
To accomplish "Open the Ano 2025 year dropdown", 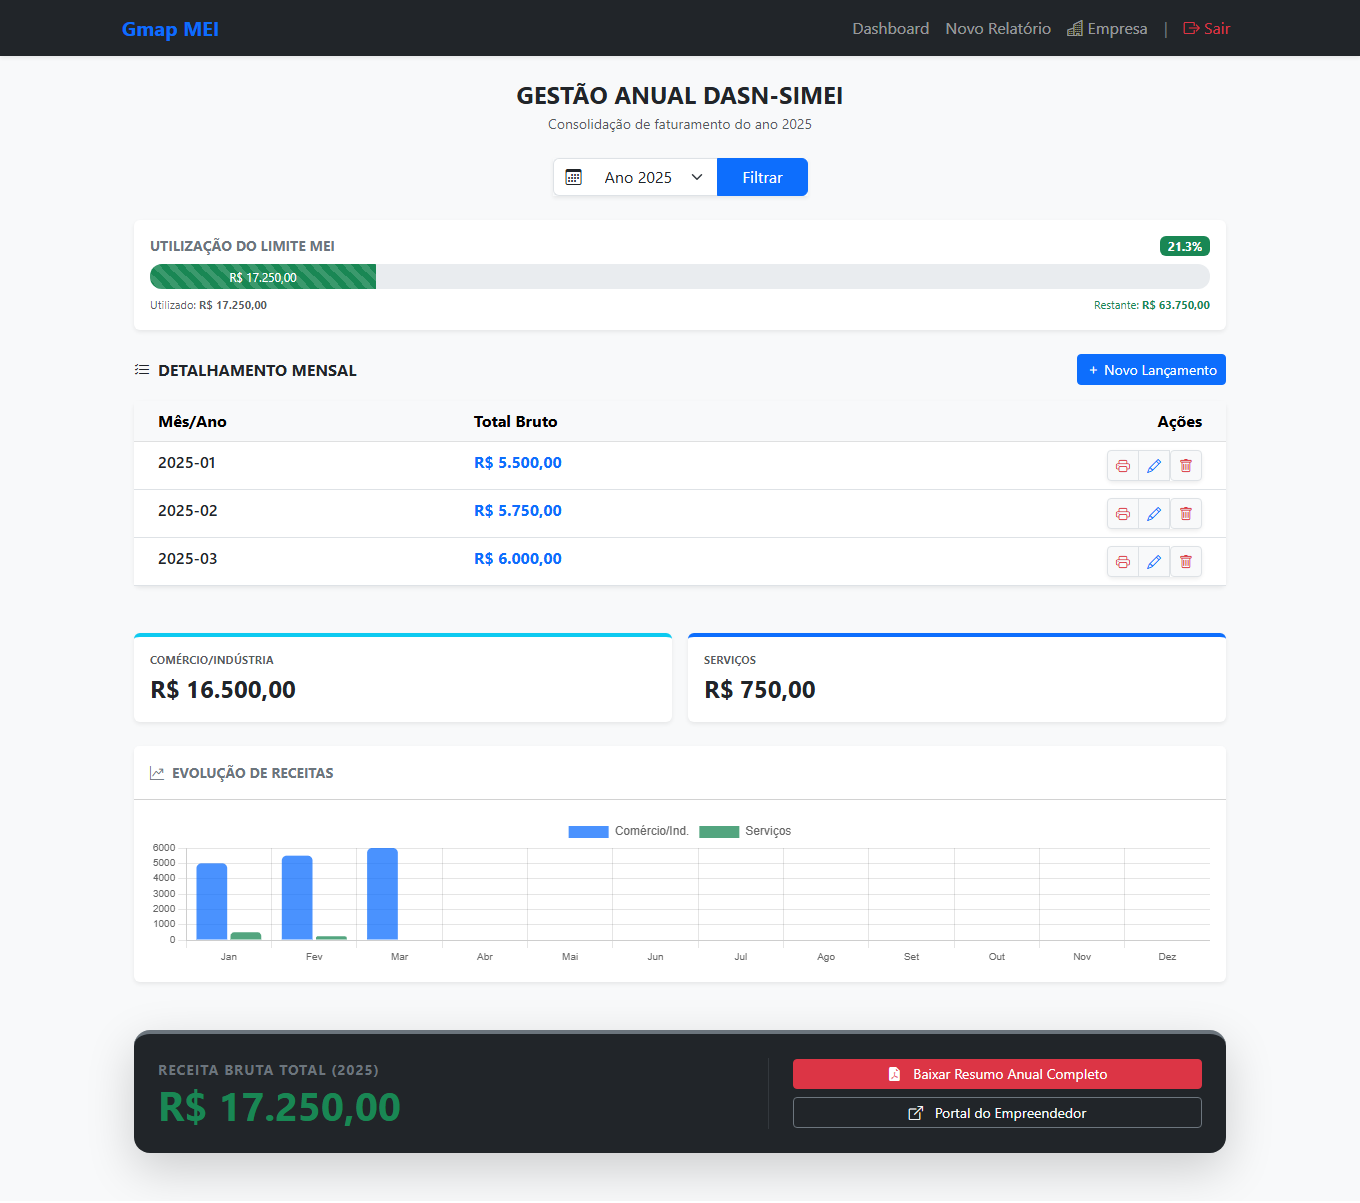I will 653,177.
